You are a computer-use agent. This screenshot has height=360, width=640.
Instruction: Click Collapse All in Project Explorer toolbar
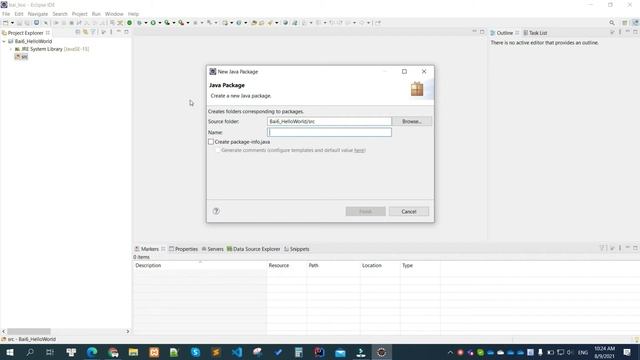78,32
